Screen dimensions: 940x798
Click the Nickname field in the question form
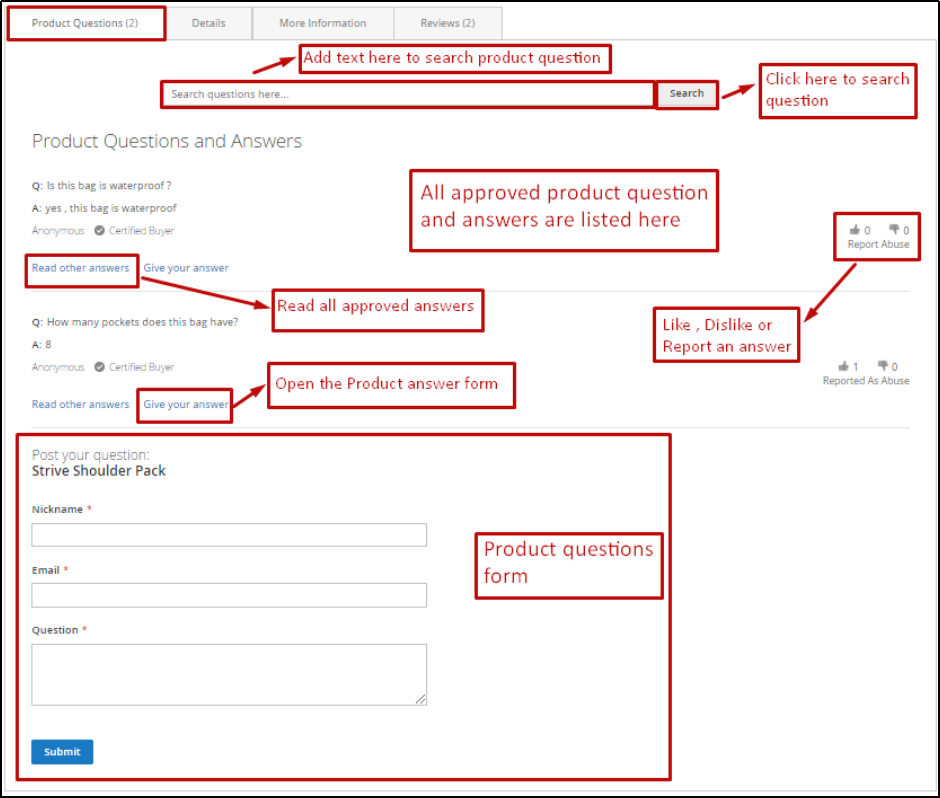click(x=229, y=534)
